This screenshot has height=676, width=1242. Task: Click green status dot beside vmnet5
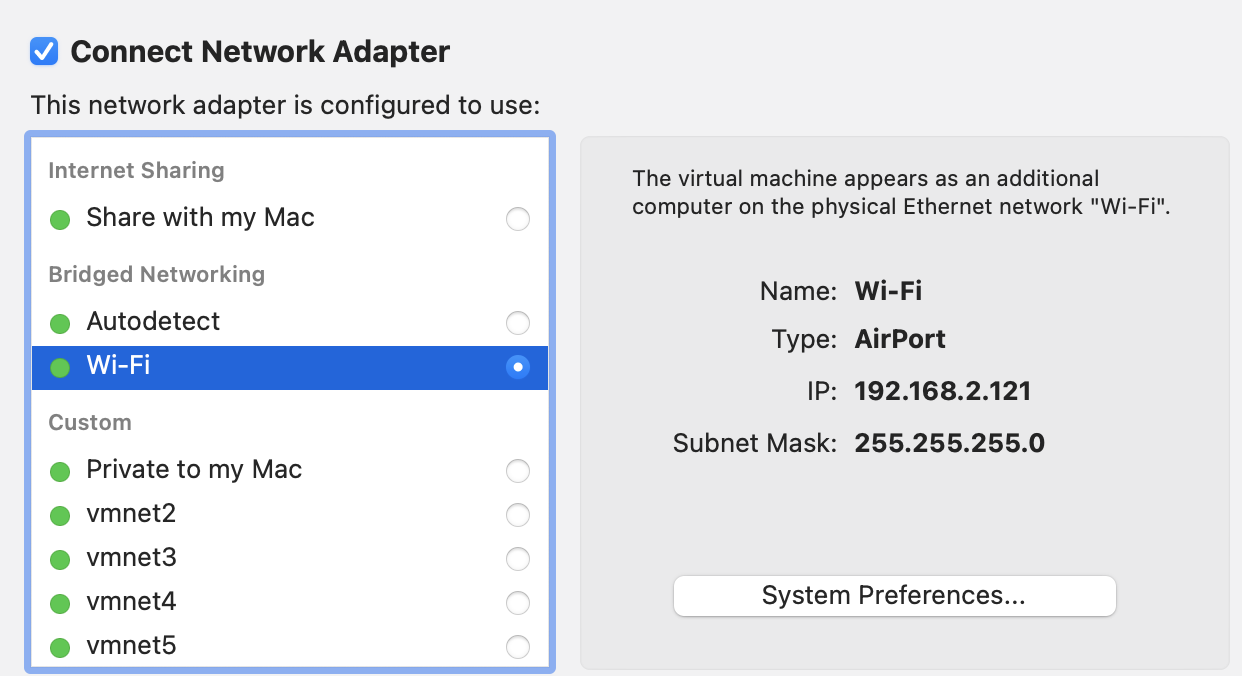(60, 647)
